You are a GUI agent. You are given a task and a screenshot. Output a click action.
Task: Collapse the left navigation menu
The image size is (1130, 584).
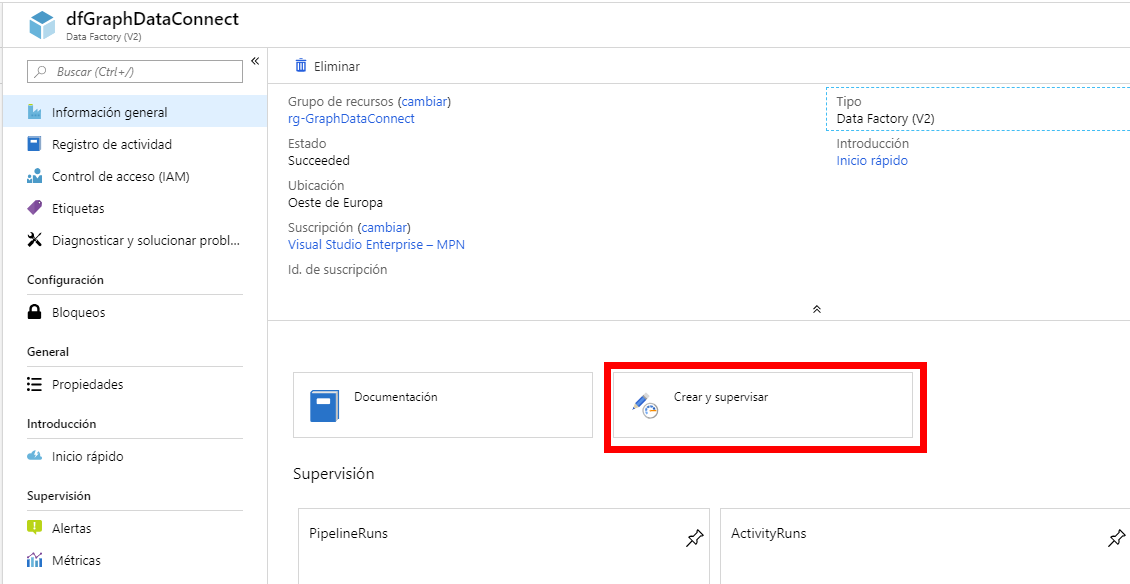255,60
